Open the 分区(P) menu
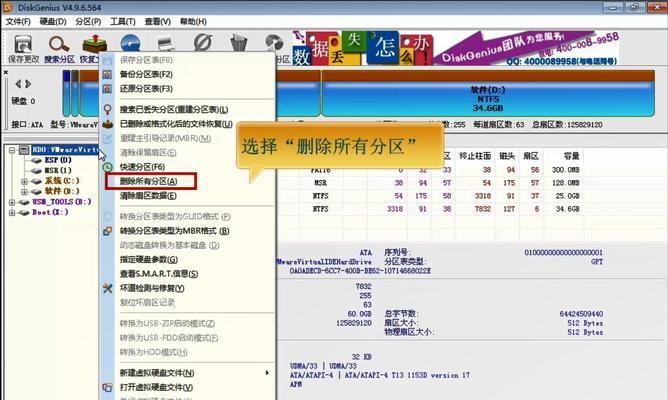 pyautogui.click(x=88, y=21)
